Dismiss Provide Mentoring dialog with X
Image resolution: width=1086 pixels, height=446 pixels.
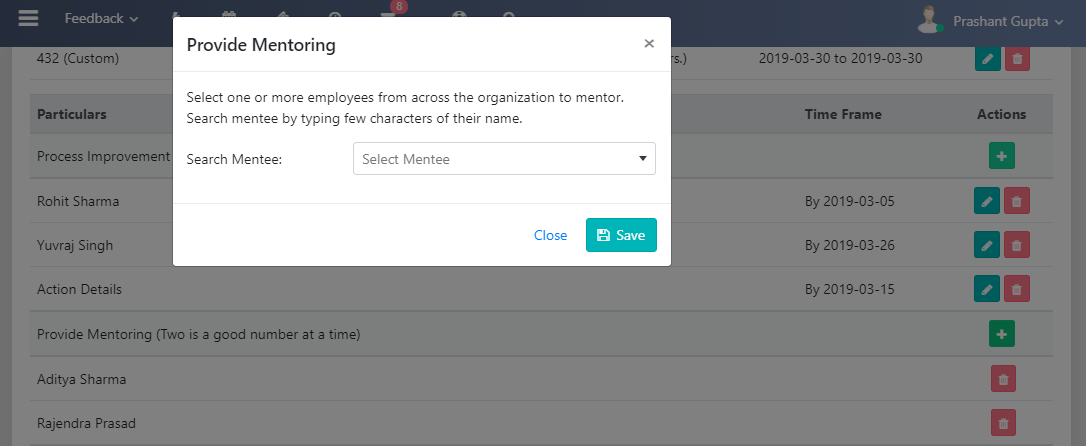[x=649, y=44]
